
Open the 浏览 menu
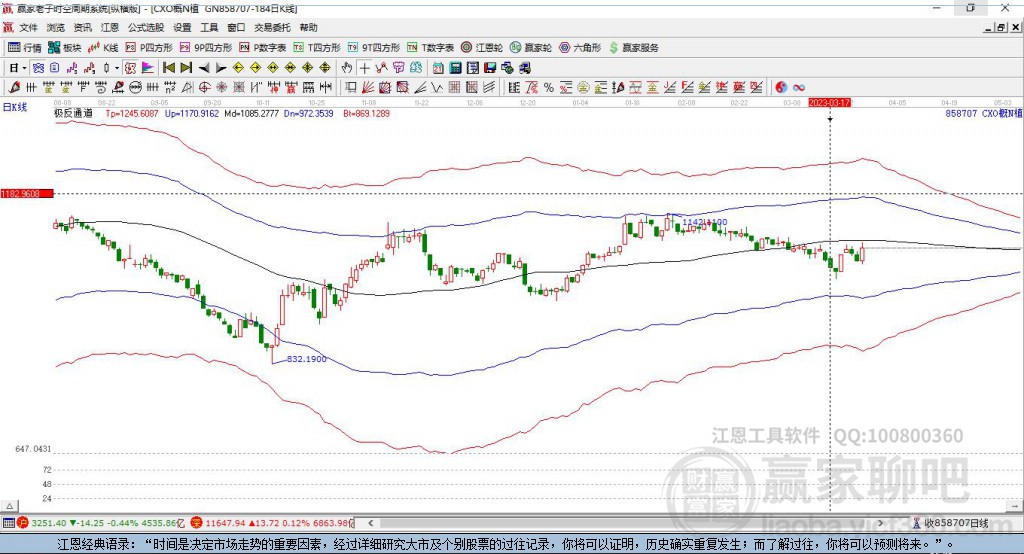pos(56,27)
